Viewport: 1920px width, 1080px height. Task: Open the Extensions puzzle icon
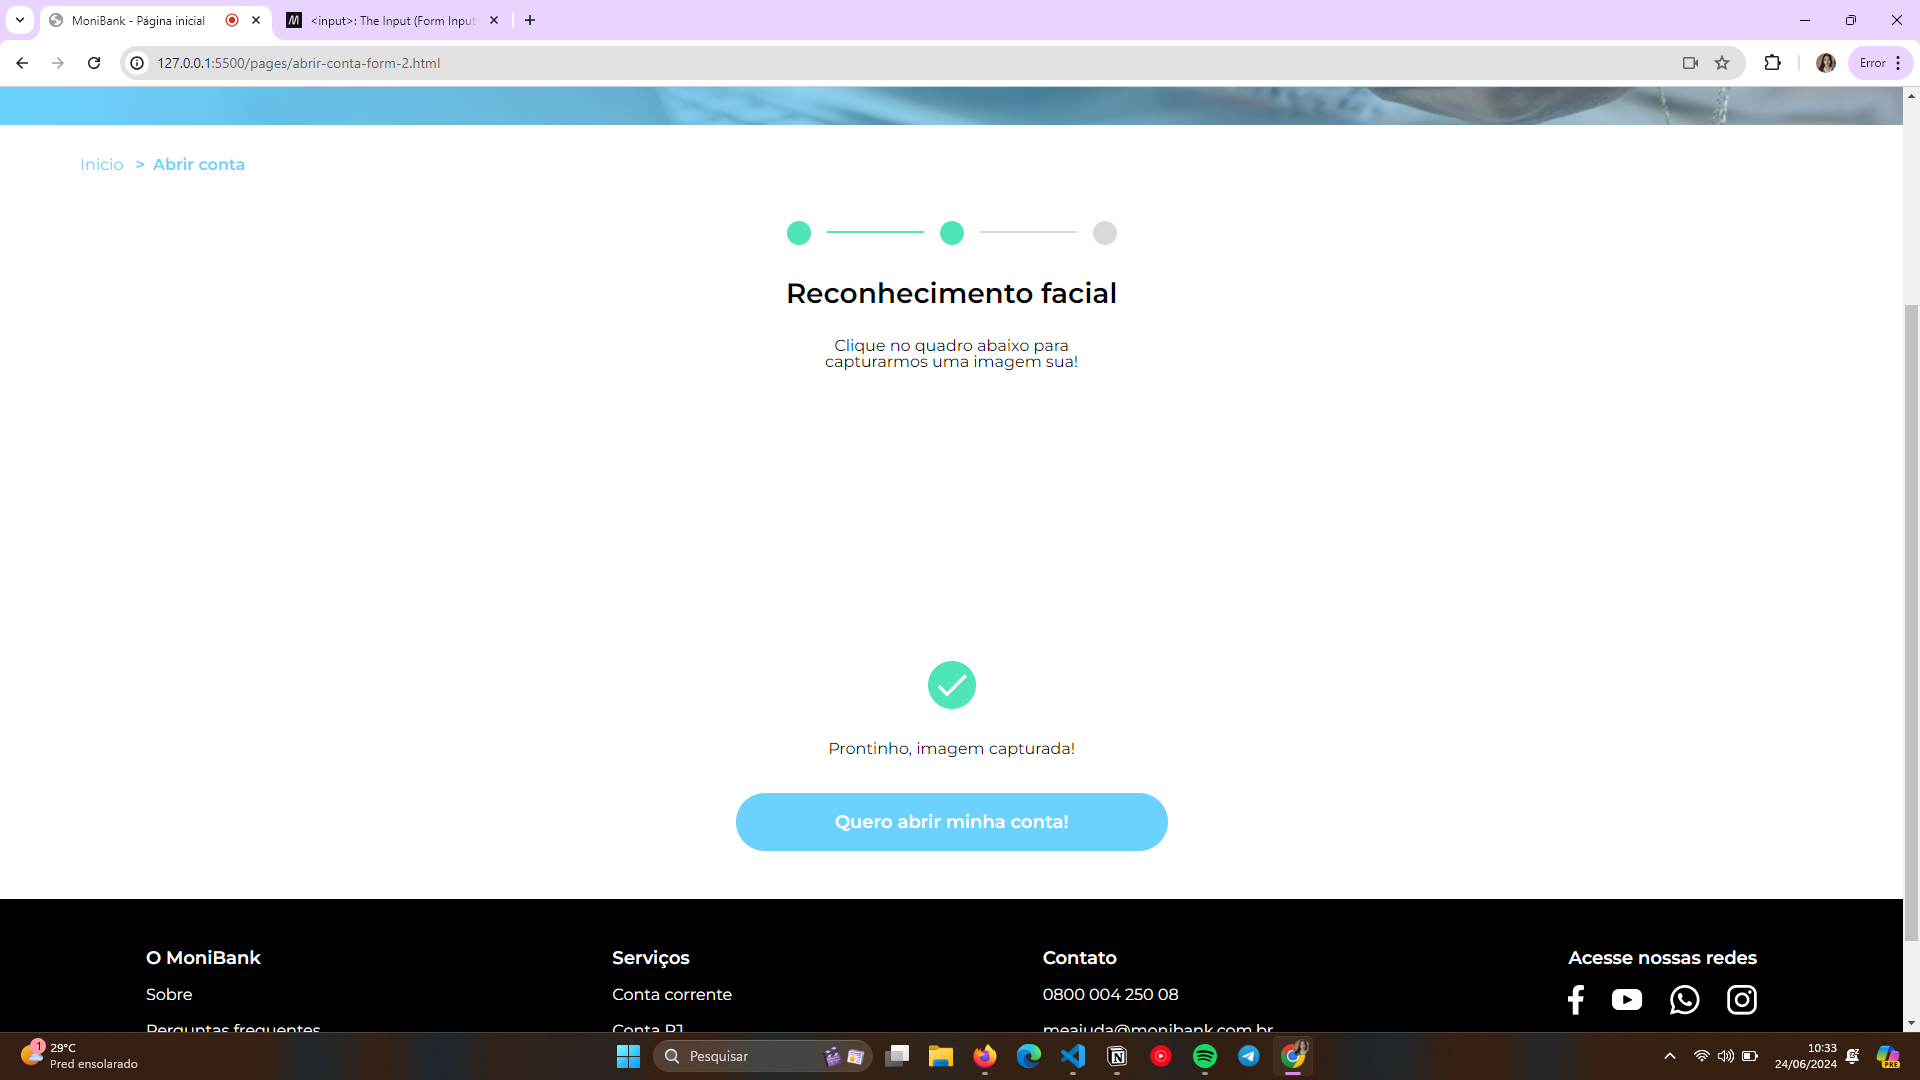pos(1772,63)
